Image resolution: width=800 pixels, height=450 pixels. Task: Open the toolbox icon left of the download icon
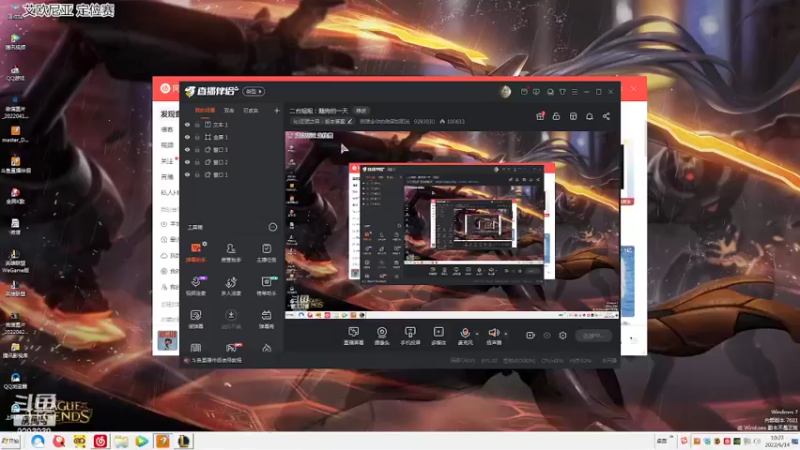pyautogui.click(x=196, y=319)
